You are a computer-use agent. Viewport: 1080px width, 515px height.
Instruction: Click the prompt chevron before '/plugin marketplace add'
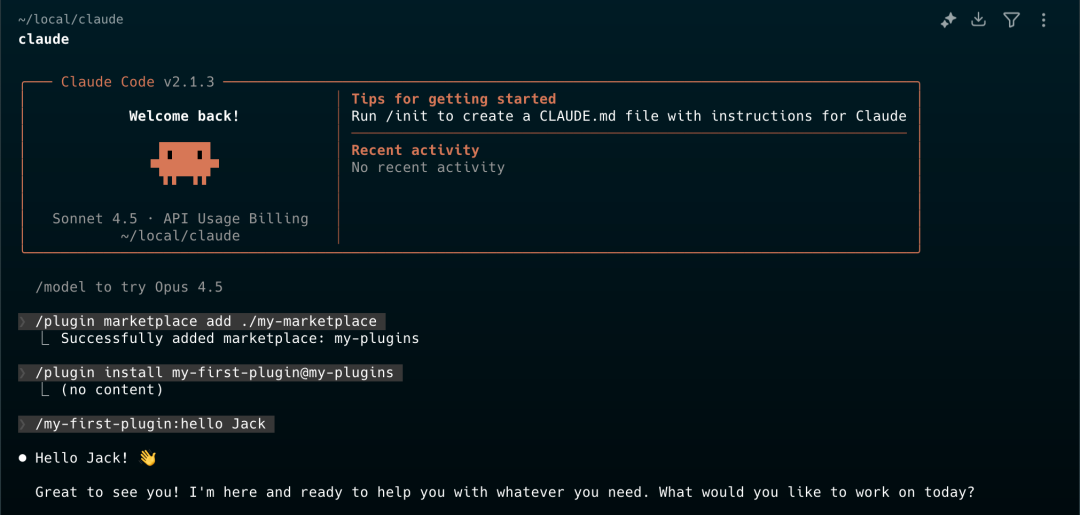[x=23, y=322]
